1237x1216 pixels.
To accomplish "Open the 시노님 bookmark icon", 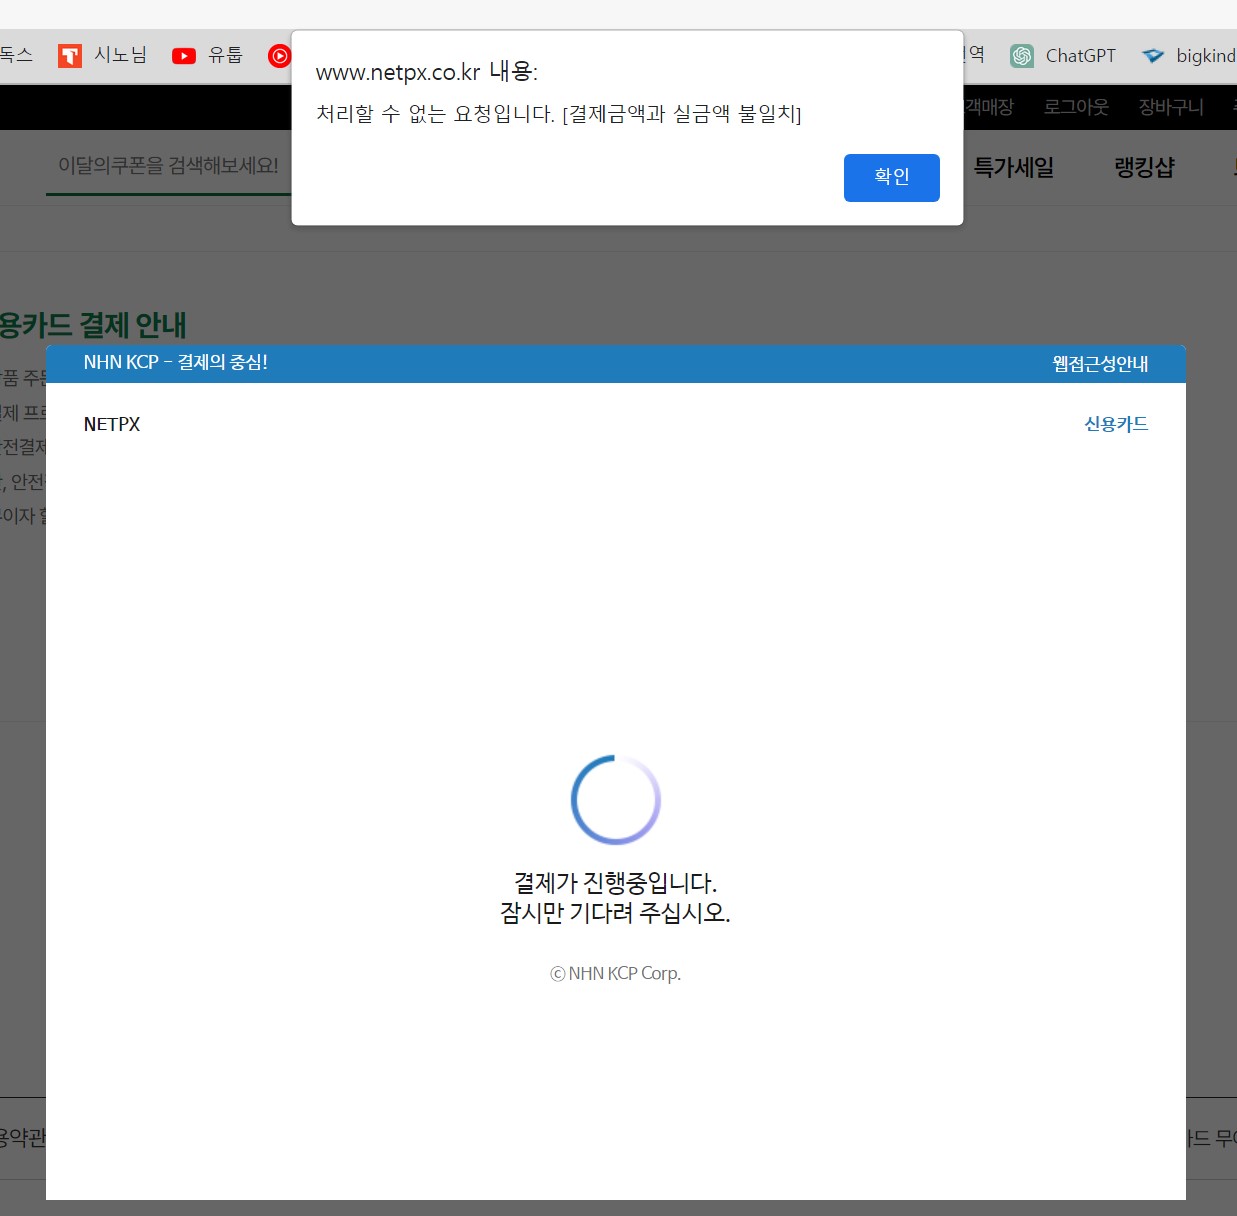I will pos(70,56).
